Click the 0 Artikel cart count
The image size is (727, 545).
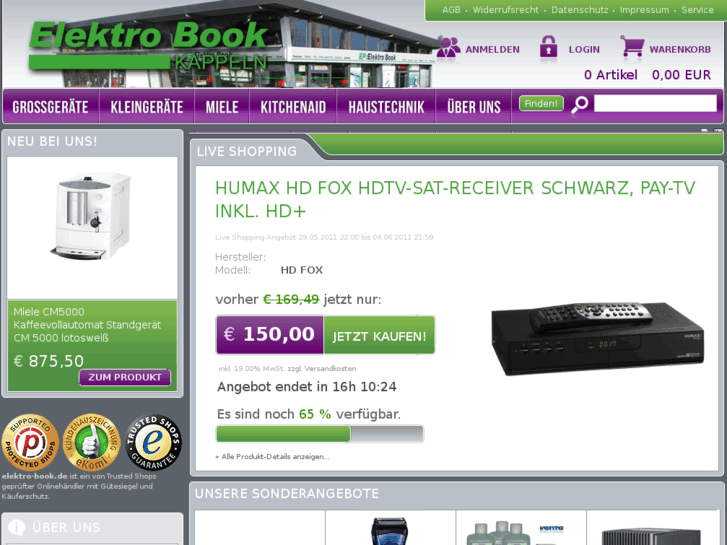point(611,75)
